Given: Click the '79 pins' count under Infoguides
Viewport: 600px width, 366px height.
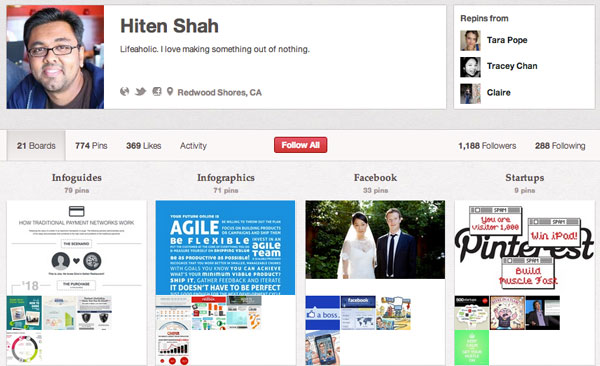Looking at the screenshot, I should [77, 190].
